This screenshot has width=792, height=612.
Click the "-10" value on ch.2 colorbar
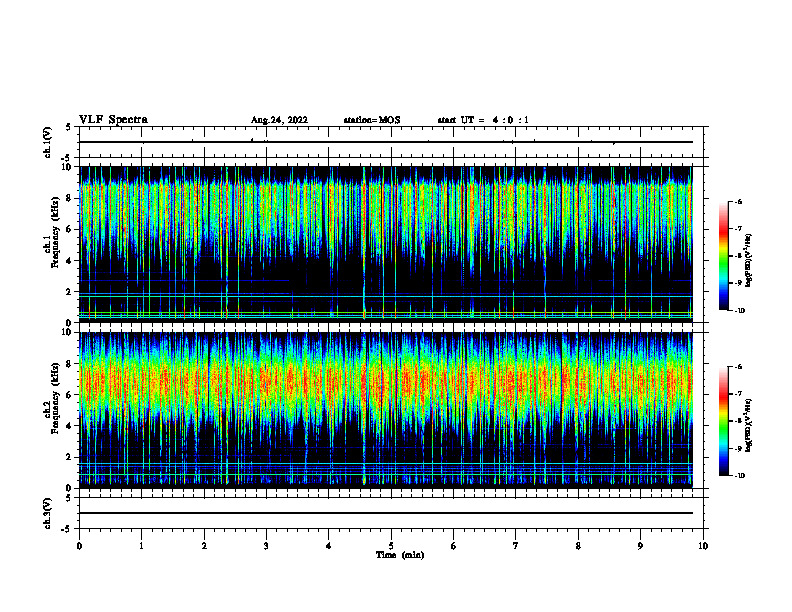739,476
